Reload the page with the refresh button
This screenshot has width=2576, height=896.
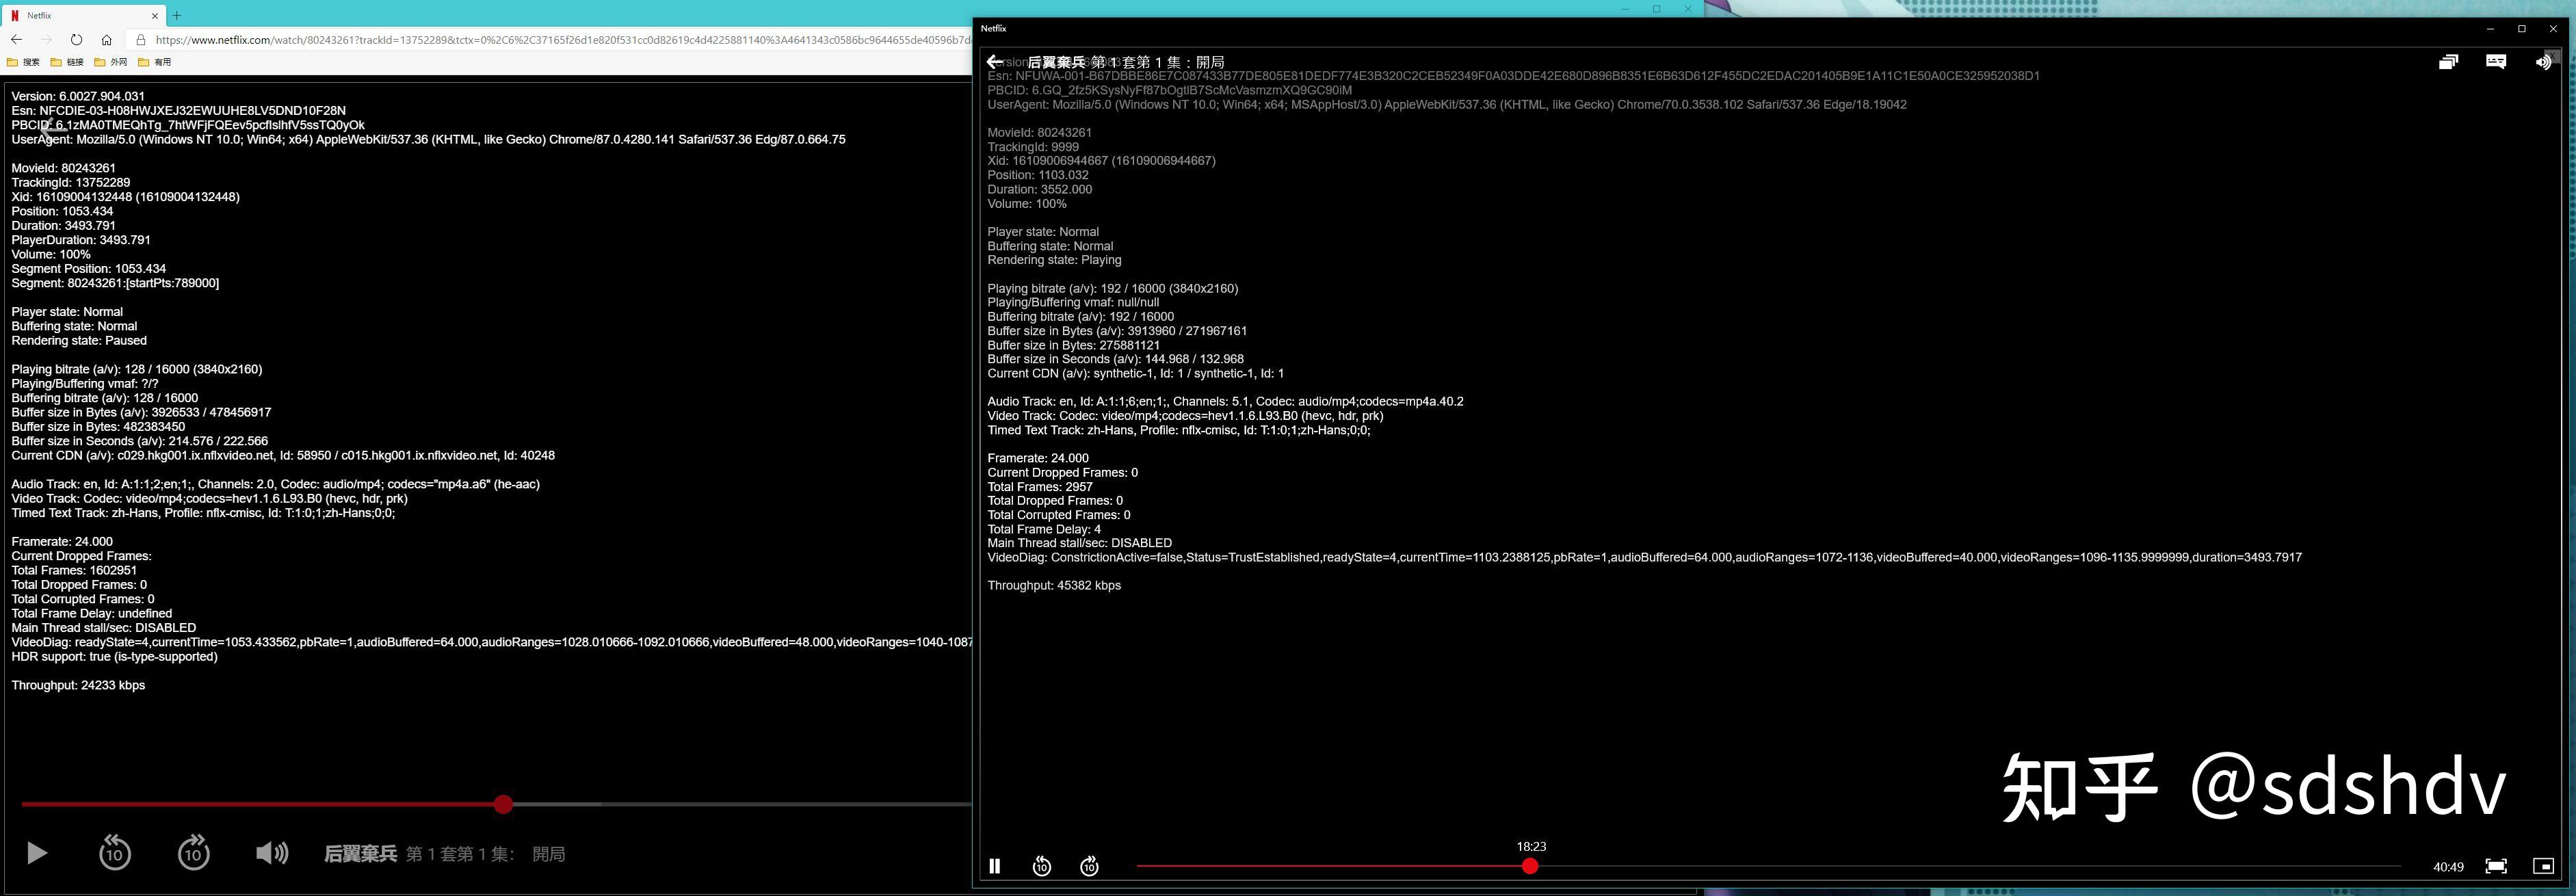point(76,40)
